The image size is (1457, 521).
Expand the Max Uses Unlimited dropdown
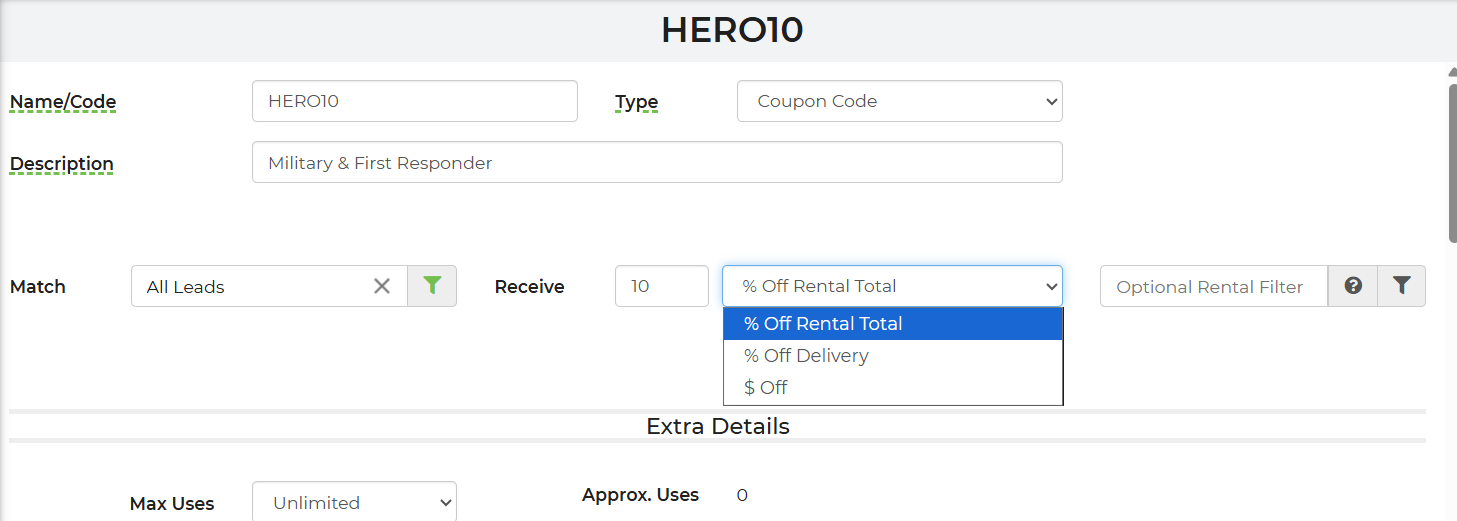(x=354, y=502)
